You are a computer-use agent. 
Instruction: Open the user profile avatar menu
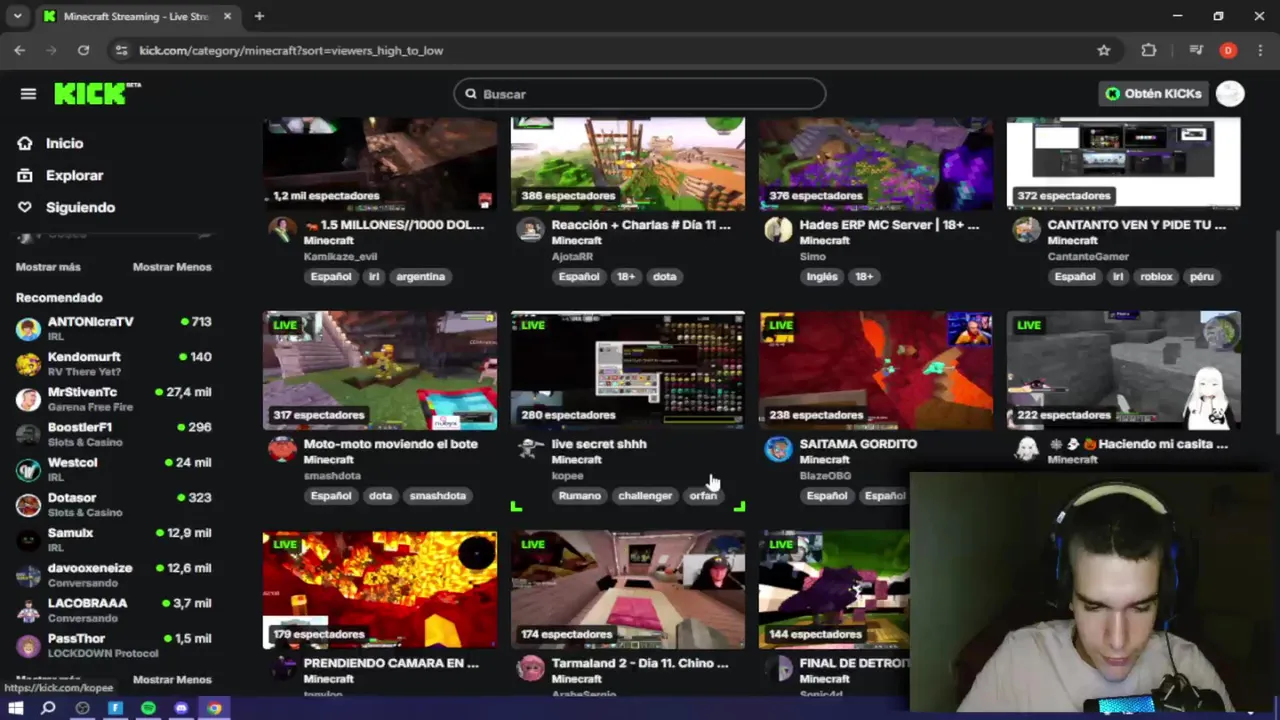(1230, 93)
